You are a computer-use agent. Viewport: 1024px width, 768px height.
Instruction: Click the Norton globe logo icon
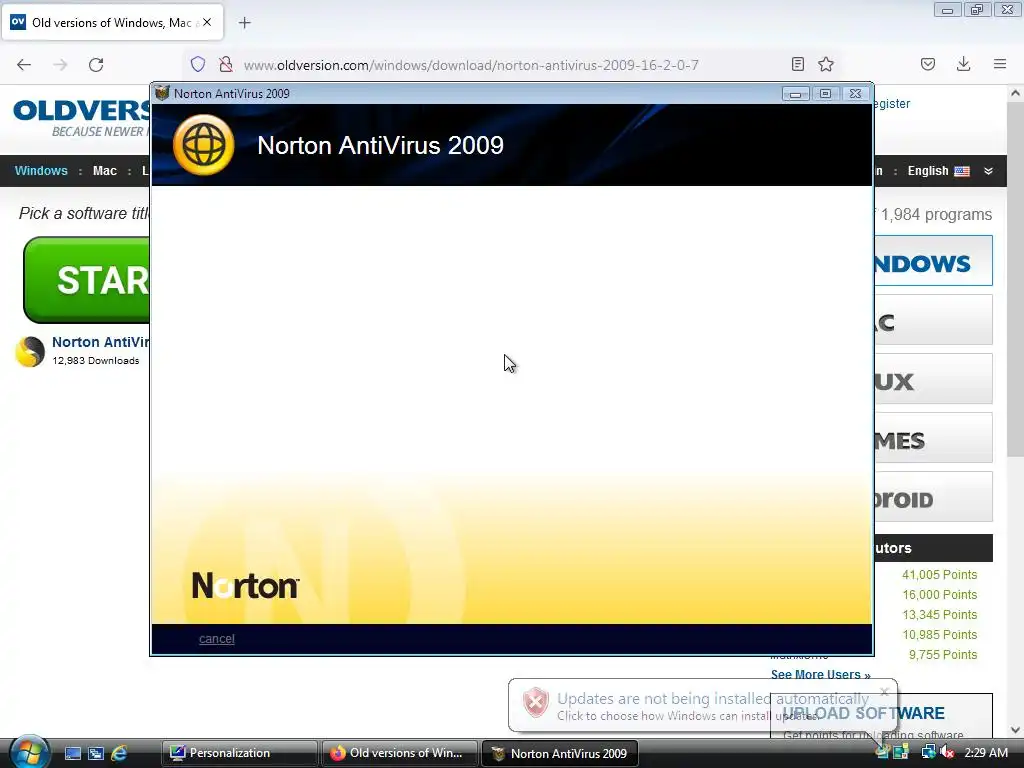[x=204, y=145]
